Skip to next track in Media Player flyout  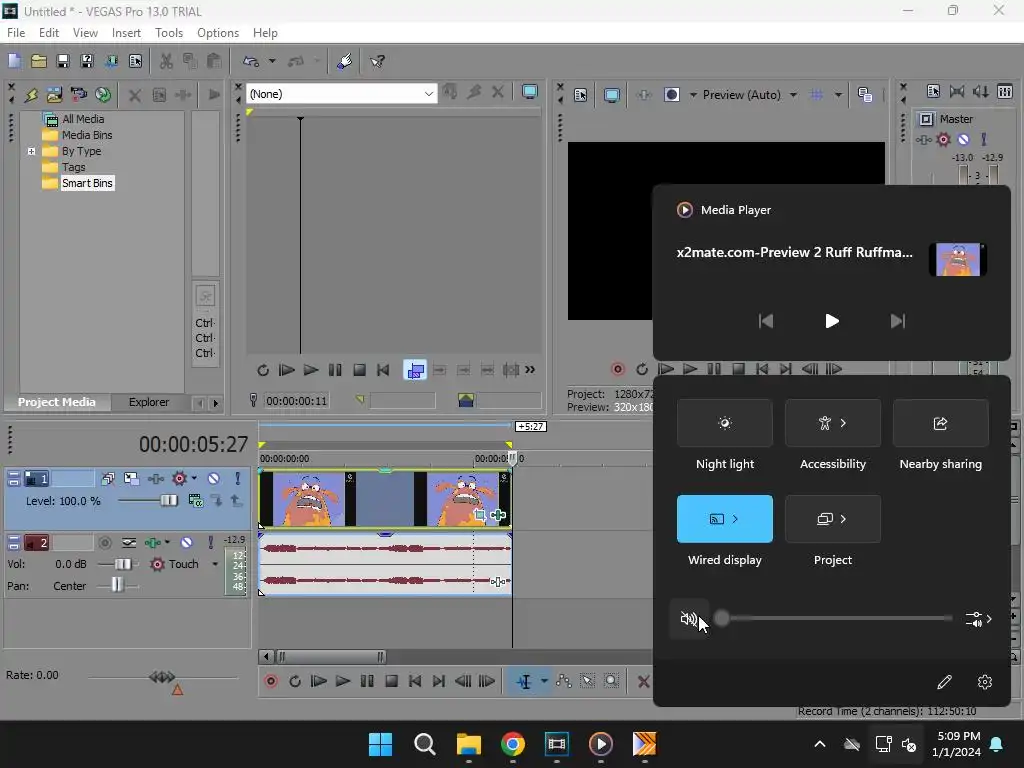[898, 321]
